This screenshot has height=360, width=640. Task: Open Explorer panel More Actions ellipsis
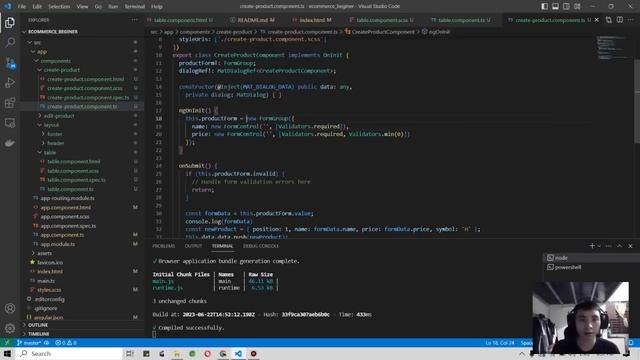[x=135, y=20]
